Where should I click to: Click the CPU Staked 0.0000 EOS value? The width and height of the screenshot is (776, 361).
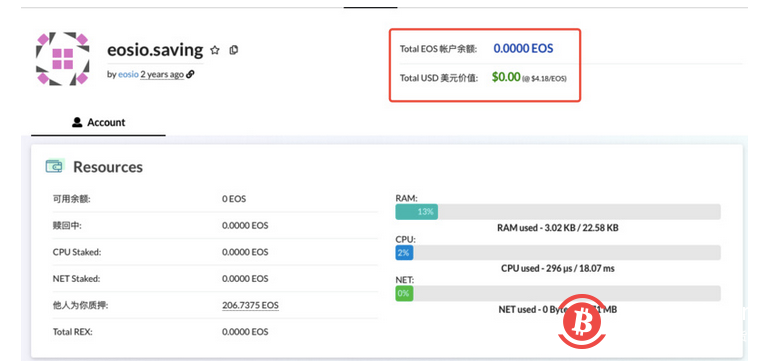(245, 252)
